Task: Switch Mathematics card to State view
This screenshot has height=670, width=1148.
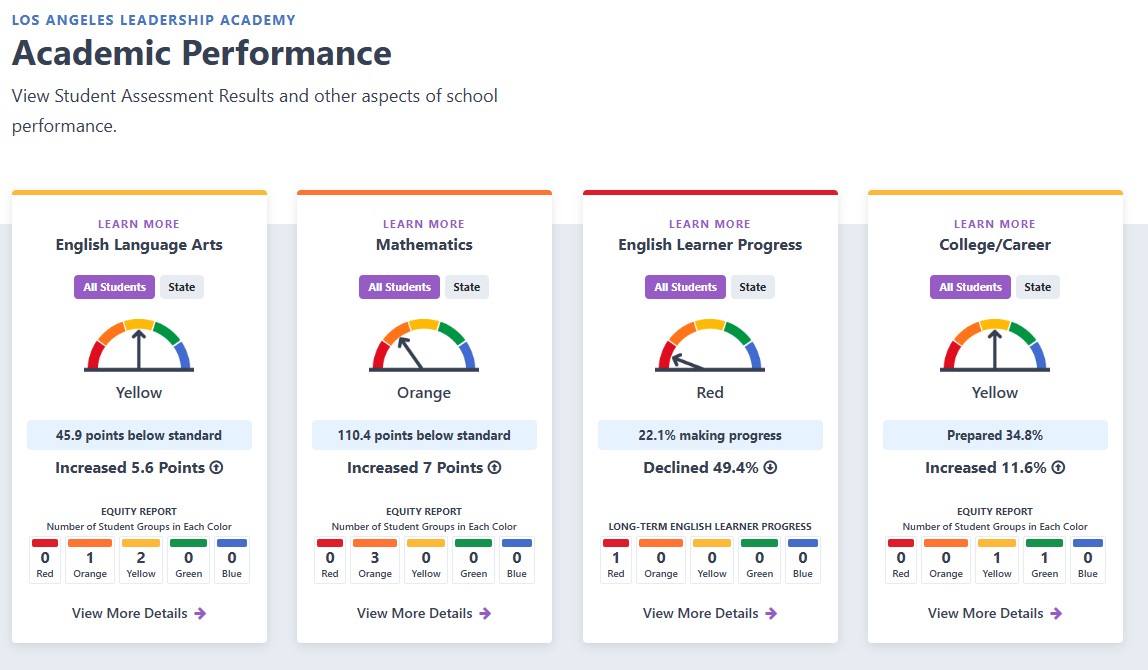Action: [x=466, y=287]
